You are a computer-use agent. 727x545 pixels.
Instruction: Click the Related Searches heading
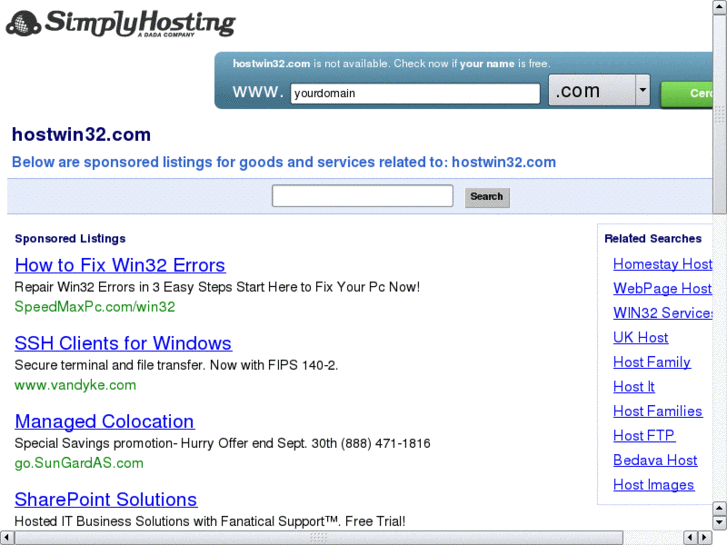click(x=653, y=238)
